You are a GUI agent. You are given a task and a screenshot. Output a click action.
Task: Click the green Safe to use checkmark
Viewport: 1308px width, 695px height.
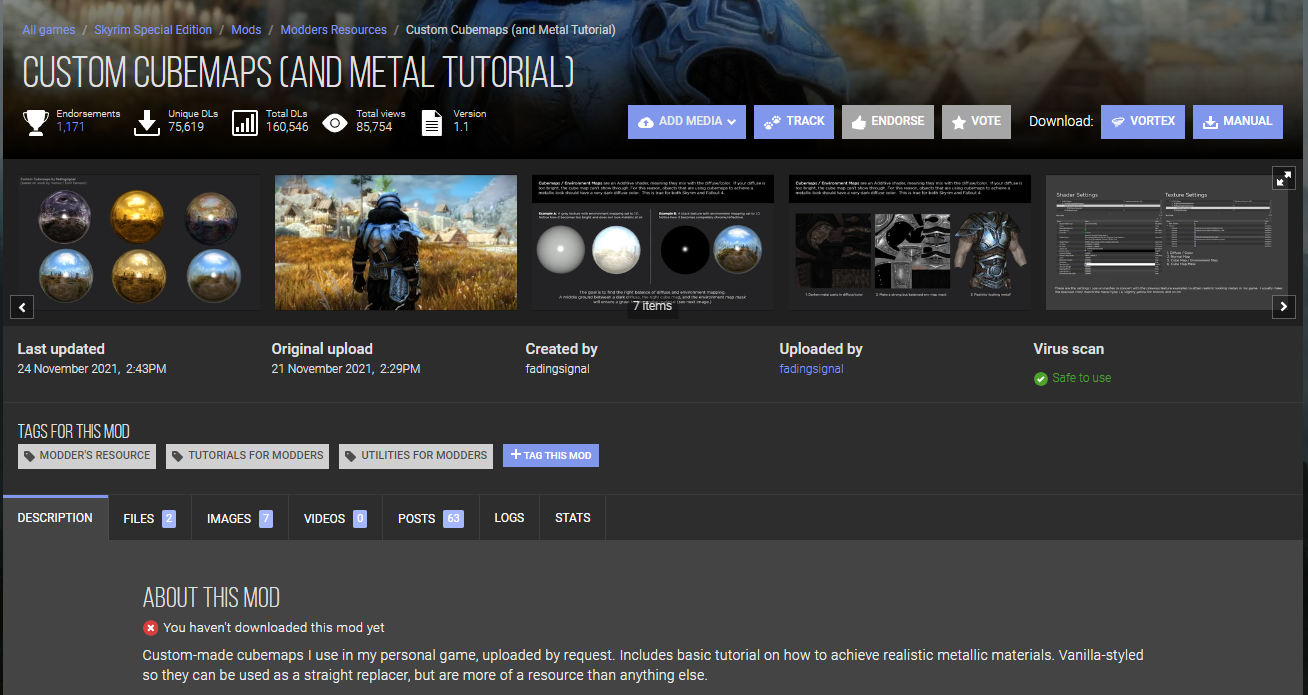1041,379
